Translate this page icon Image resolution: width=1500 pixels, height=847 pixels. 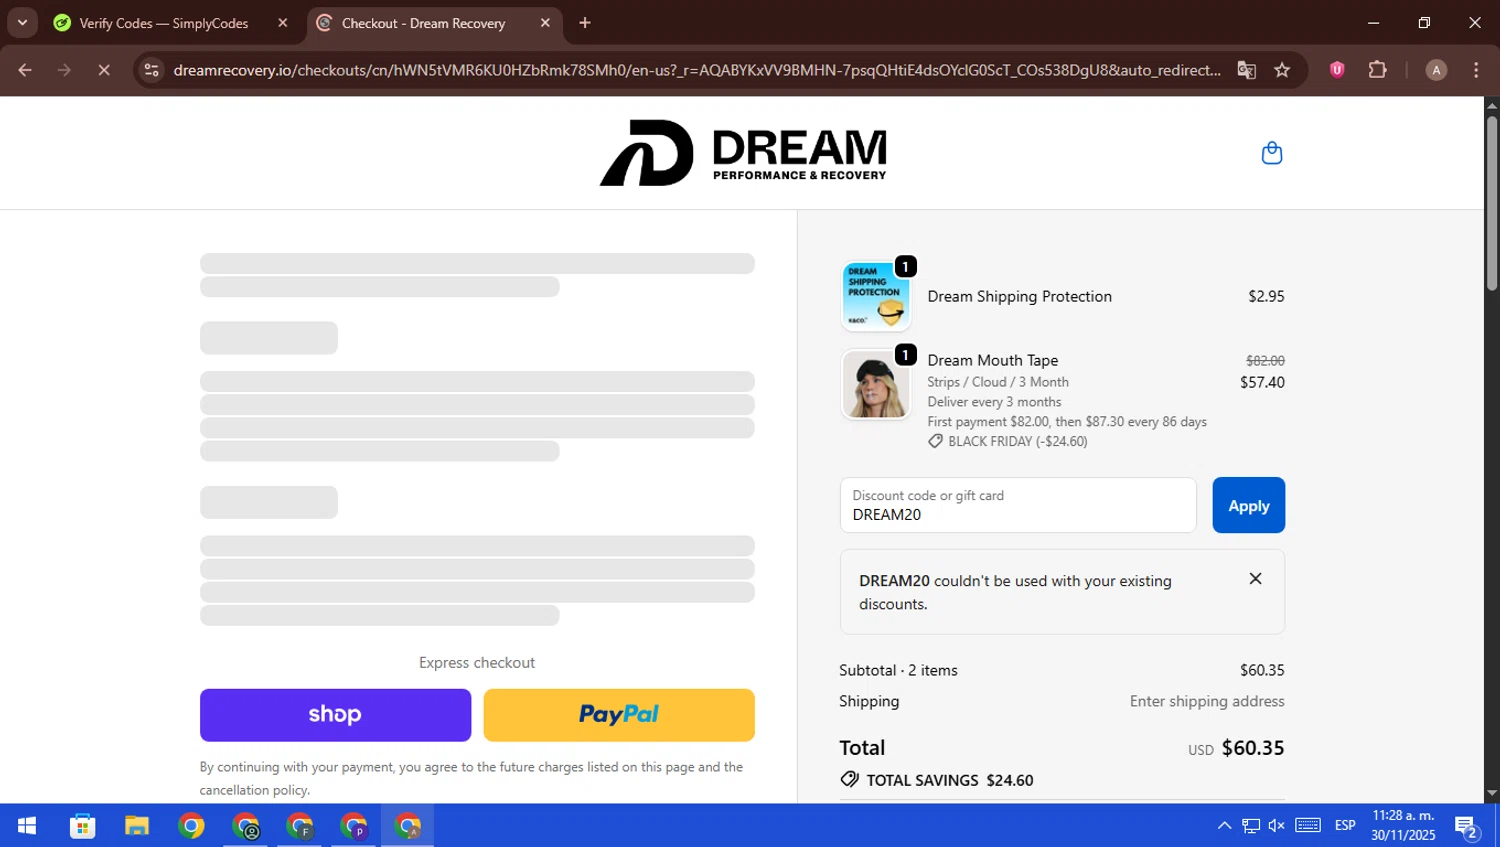[1246, 70]
